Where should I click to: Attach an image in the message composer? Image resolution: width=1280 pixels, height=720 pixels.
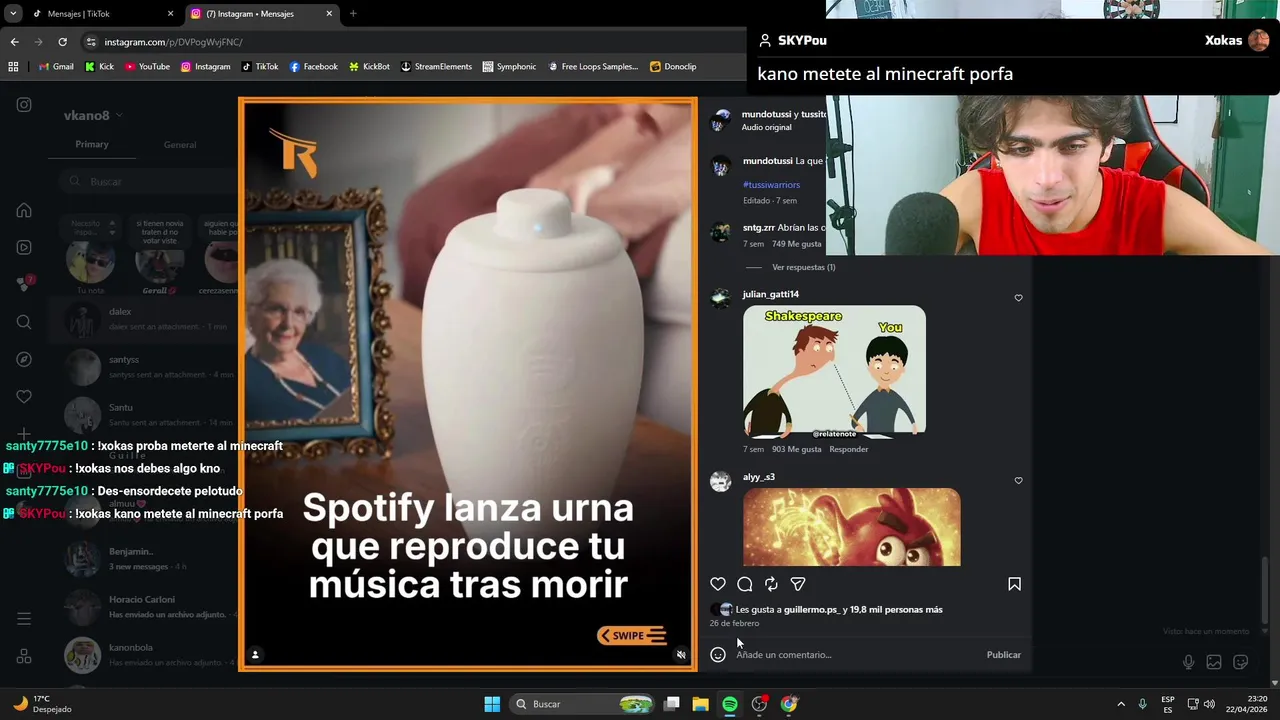pyautogui.click(x=1214, y=662)
